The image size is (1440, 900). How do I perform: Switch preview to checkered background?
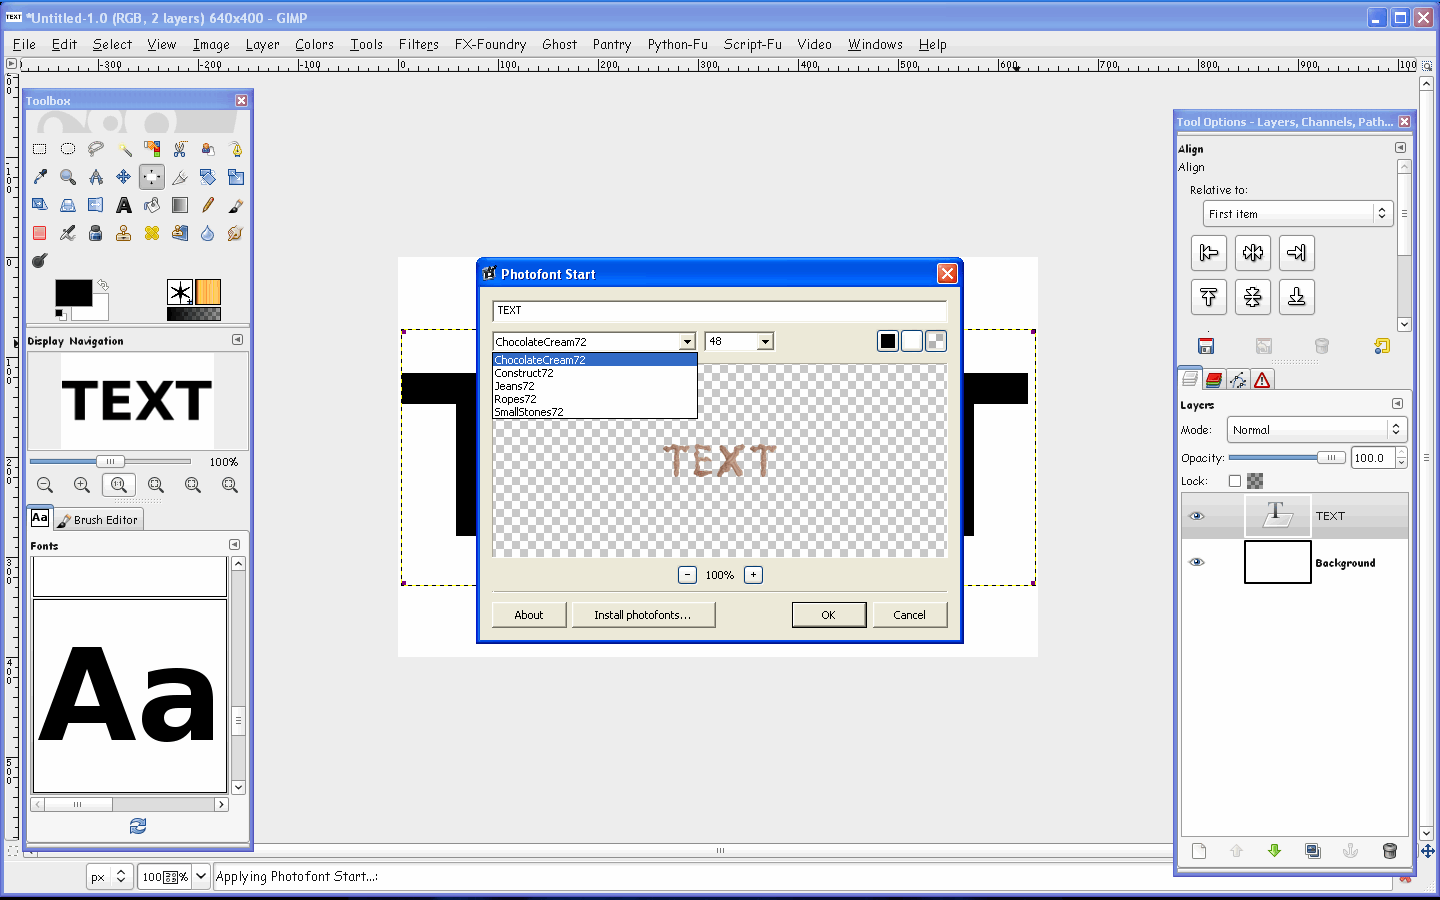click(x=936, y=341)
